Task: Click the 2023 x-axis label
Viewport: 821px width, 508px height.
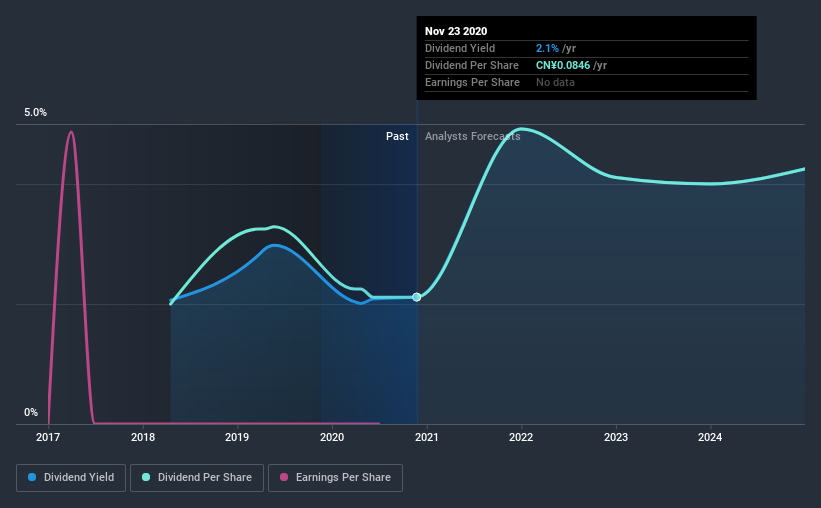Action: click(616, 437)
